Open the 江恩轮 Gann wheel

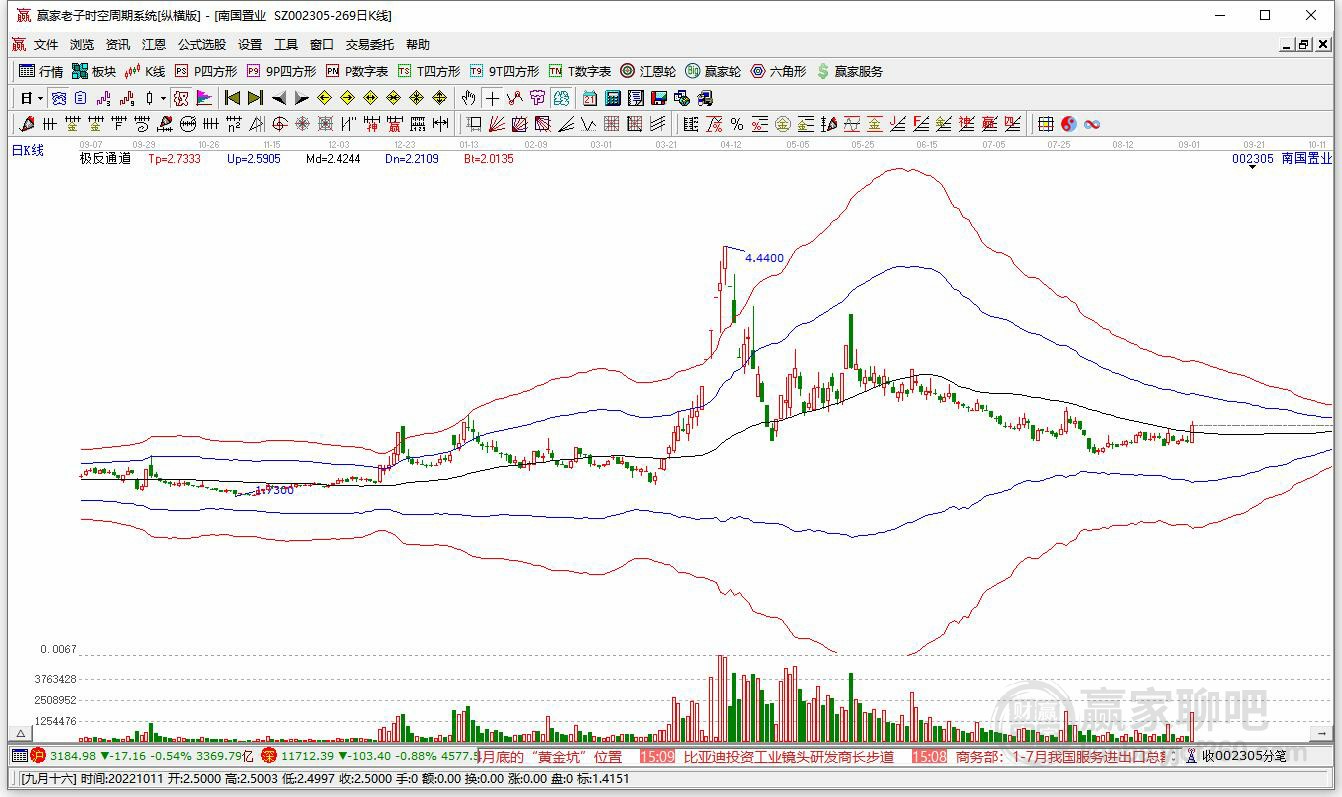pos(648,71)
